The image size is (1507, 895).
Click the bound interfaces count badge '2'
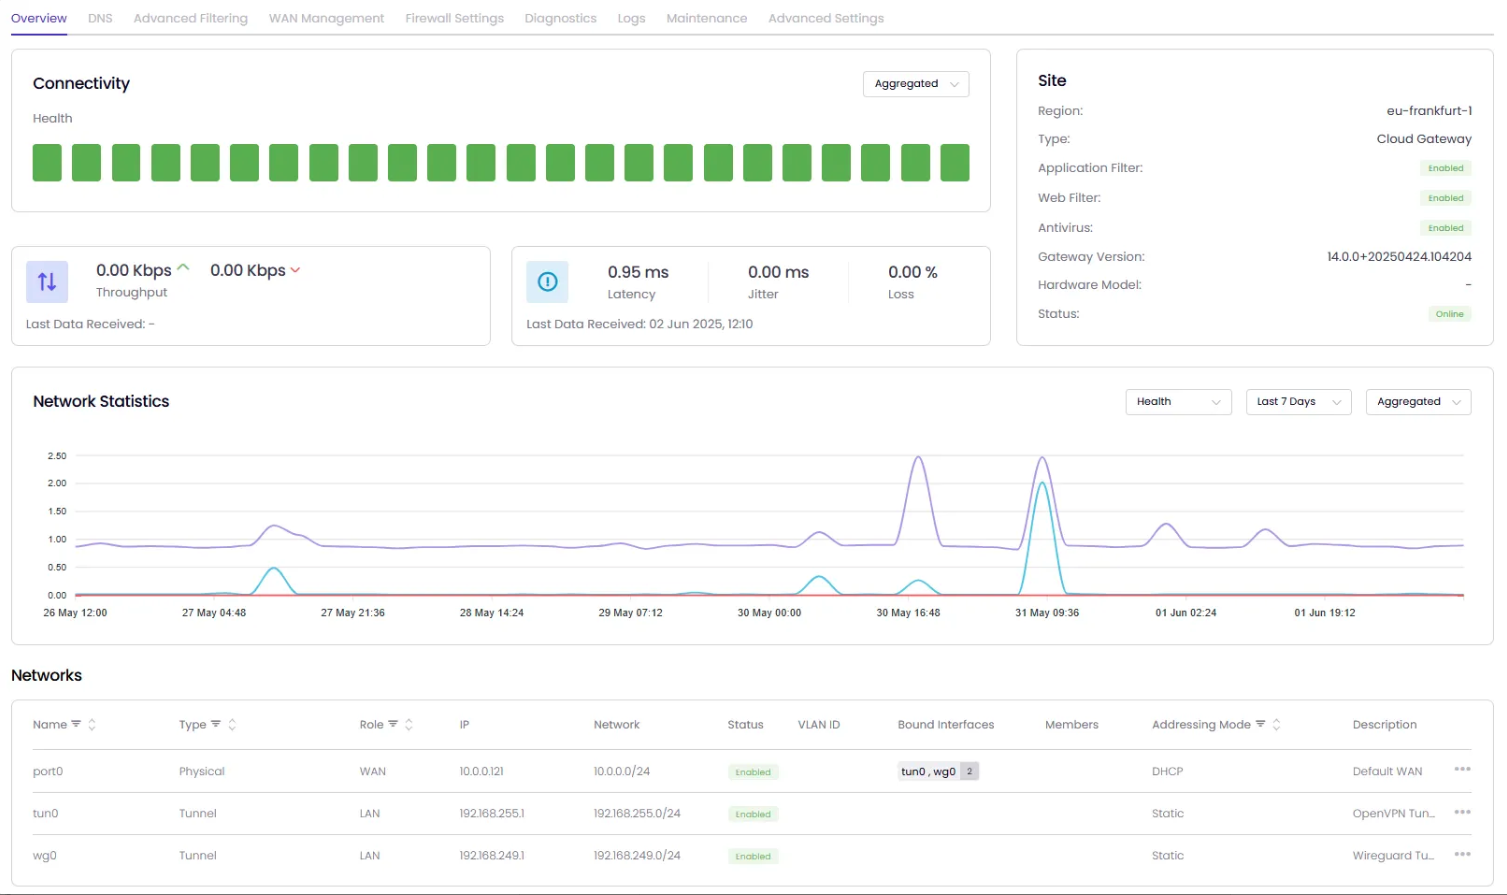pyautogui.click(x=969, y=771)
